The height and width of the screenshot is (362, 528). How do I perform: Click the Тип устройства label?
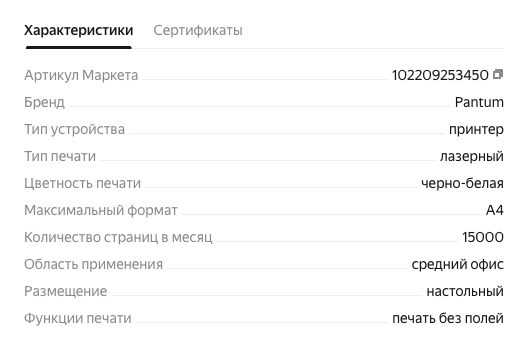coord(74,129)
